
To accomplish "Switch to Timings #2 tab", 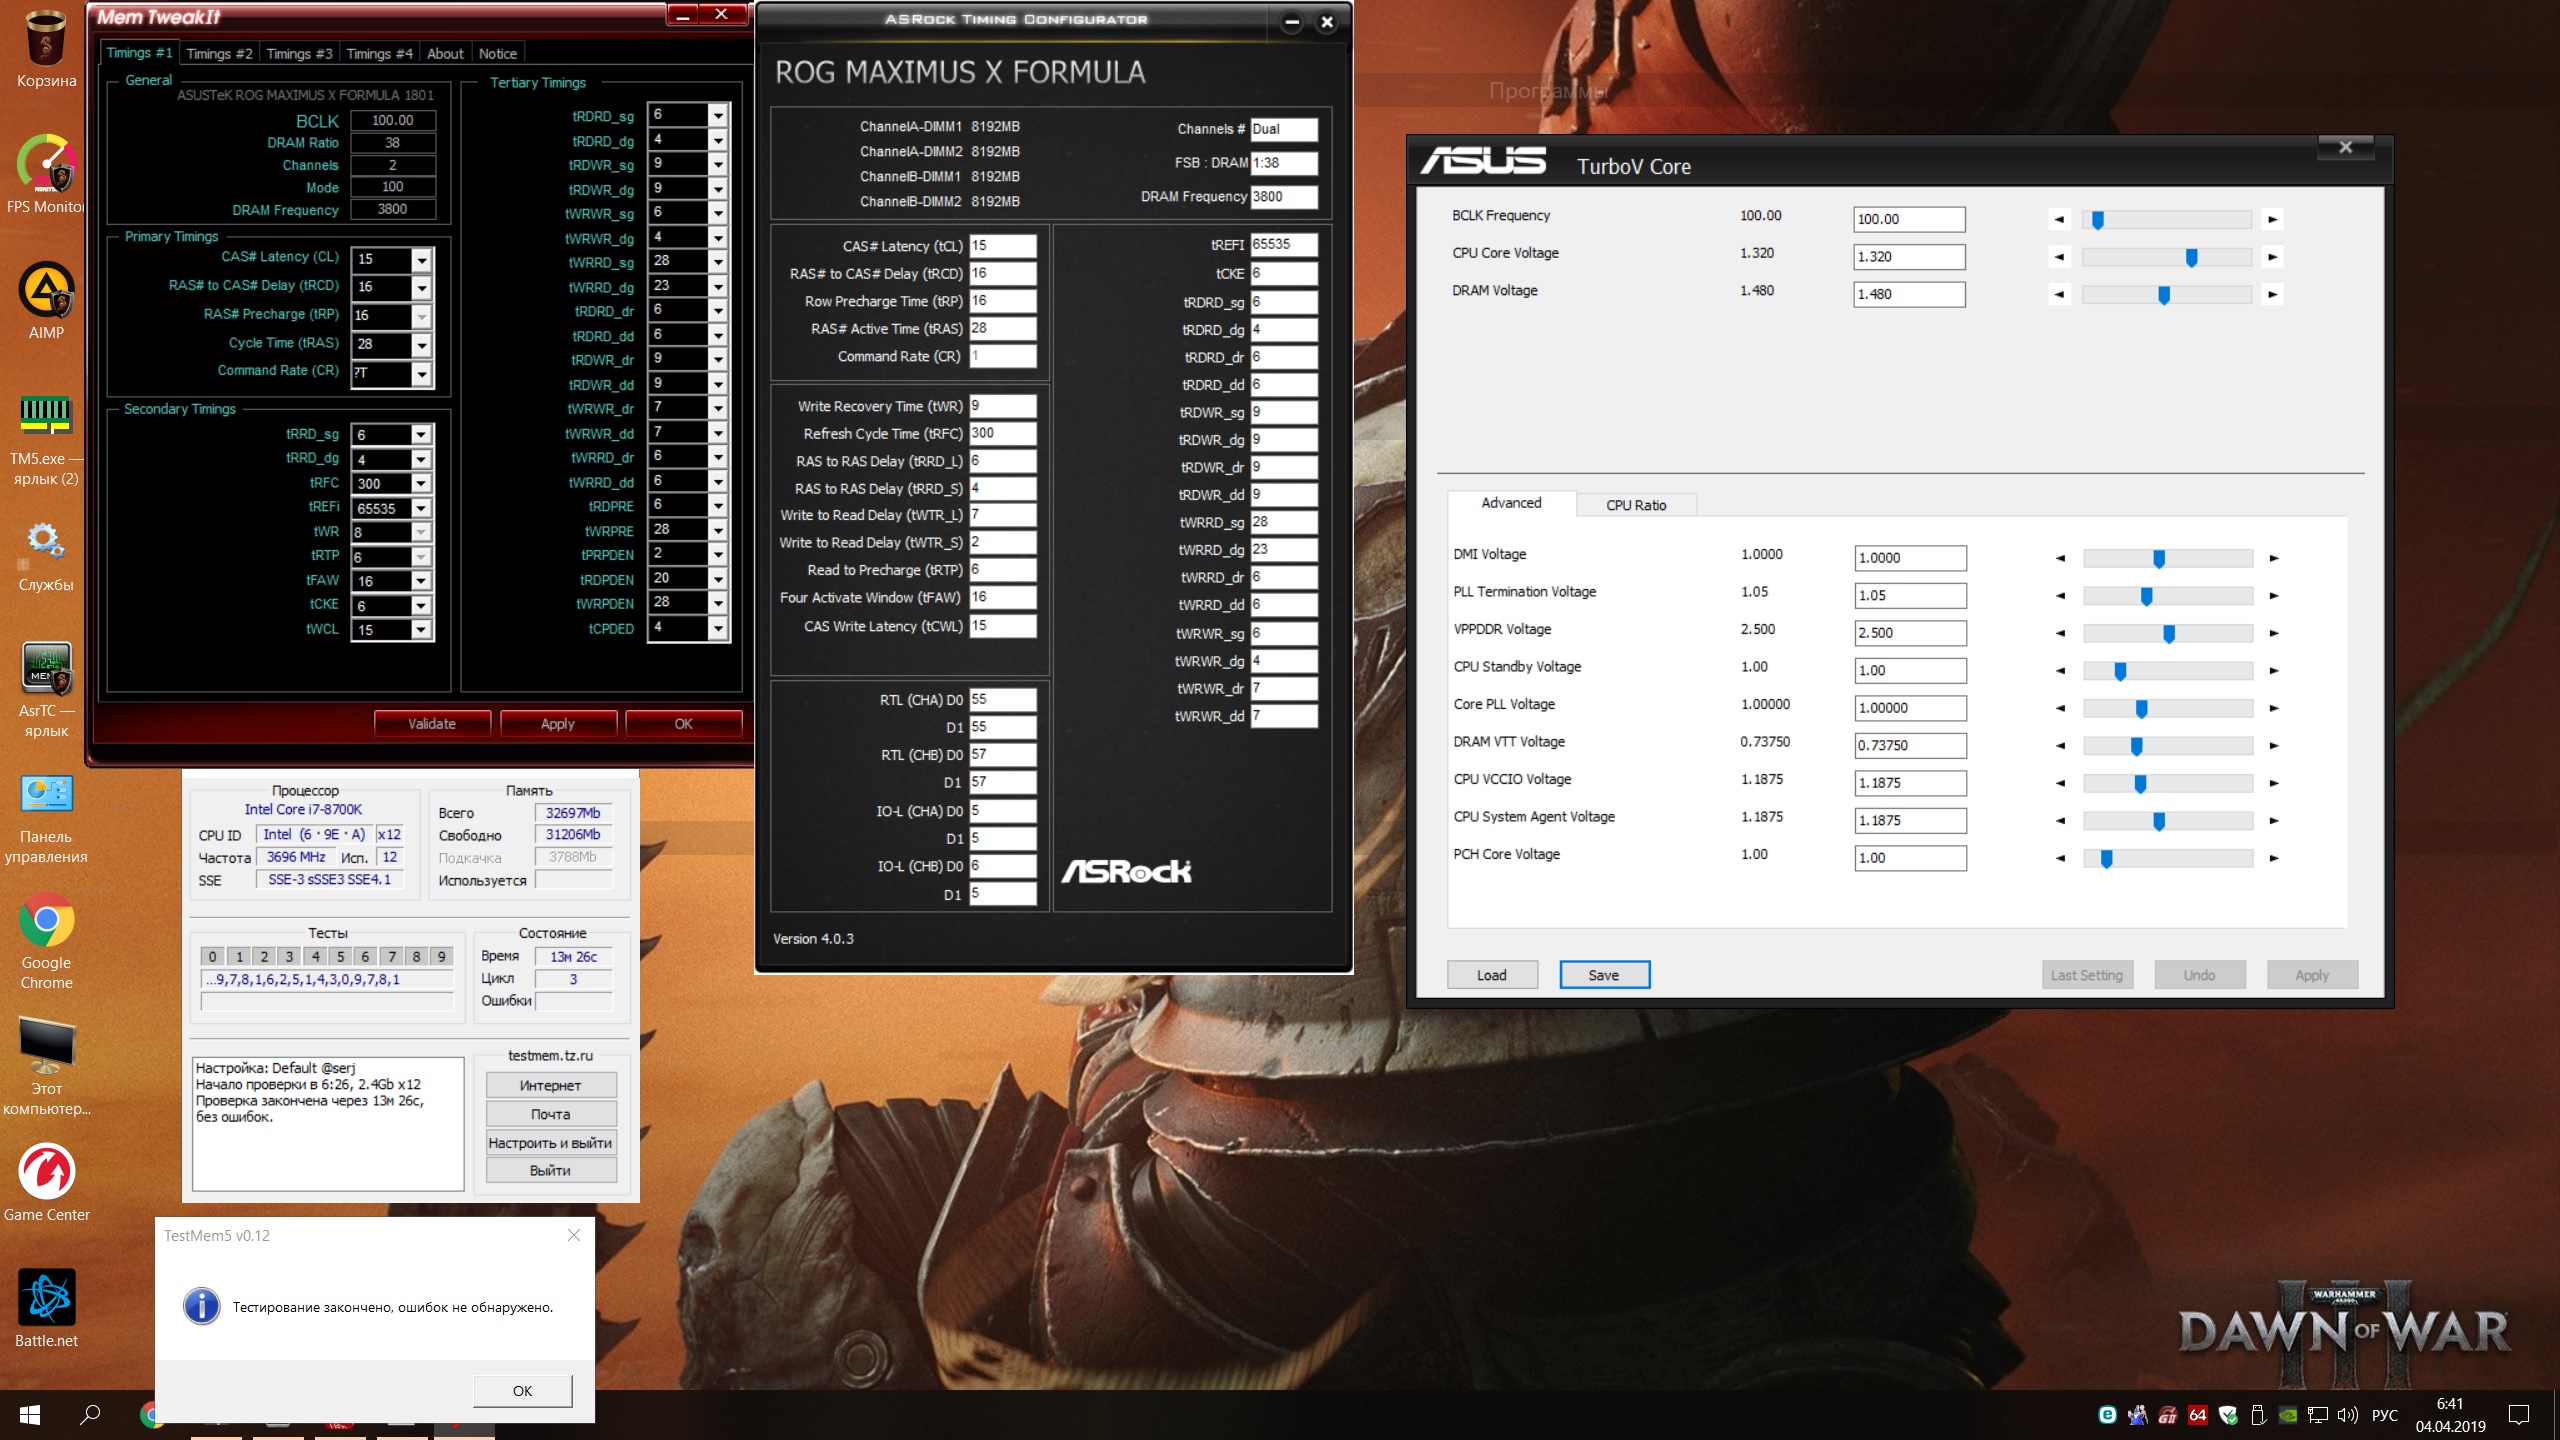I will pos(219,54).
